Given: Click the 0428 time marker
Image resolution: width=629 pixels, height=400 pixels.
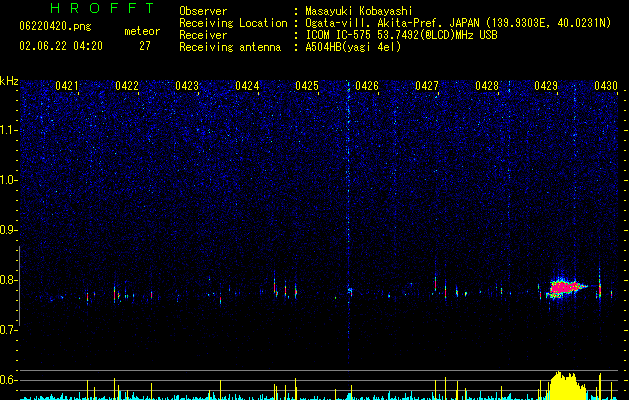Looking at the screenshot, I should pos(487,86).
